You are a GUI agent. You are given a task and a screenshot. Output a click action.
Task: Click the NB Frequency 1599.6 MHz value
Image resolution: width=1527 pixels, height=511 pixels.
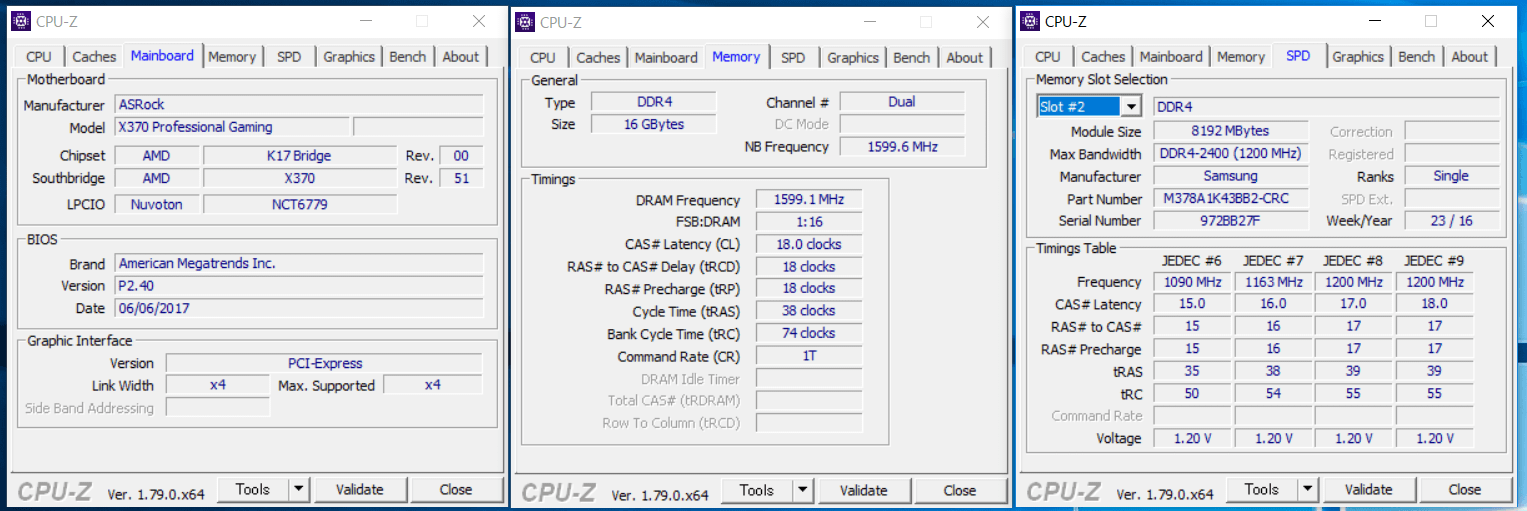tap(902, 147)
